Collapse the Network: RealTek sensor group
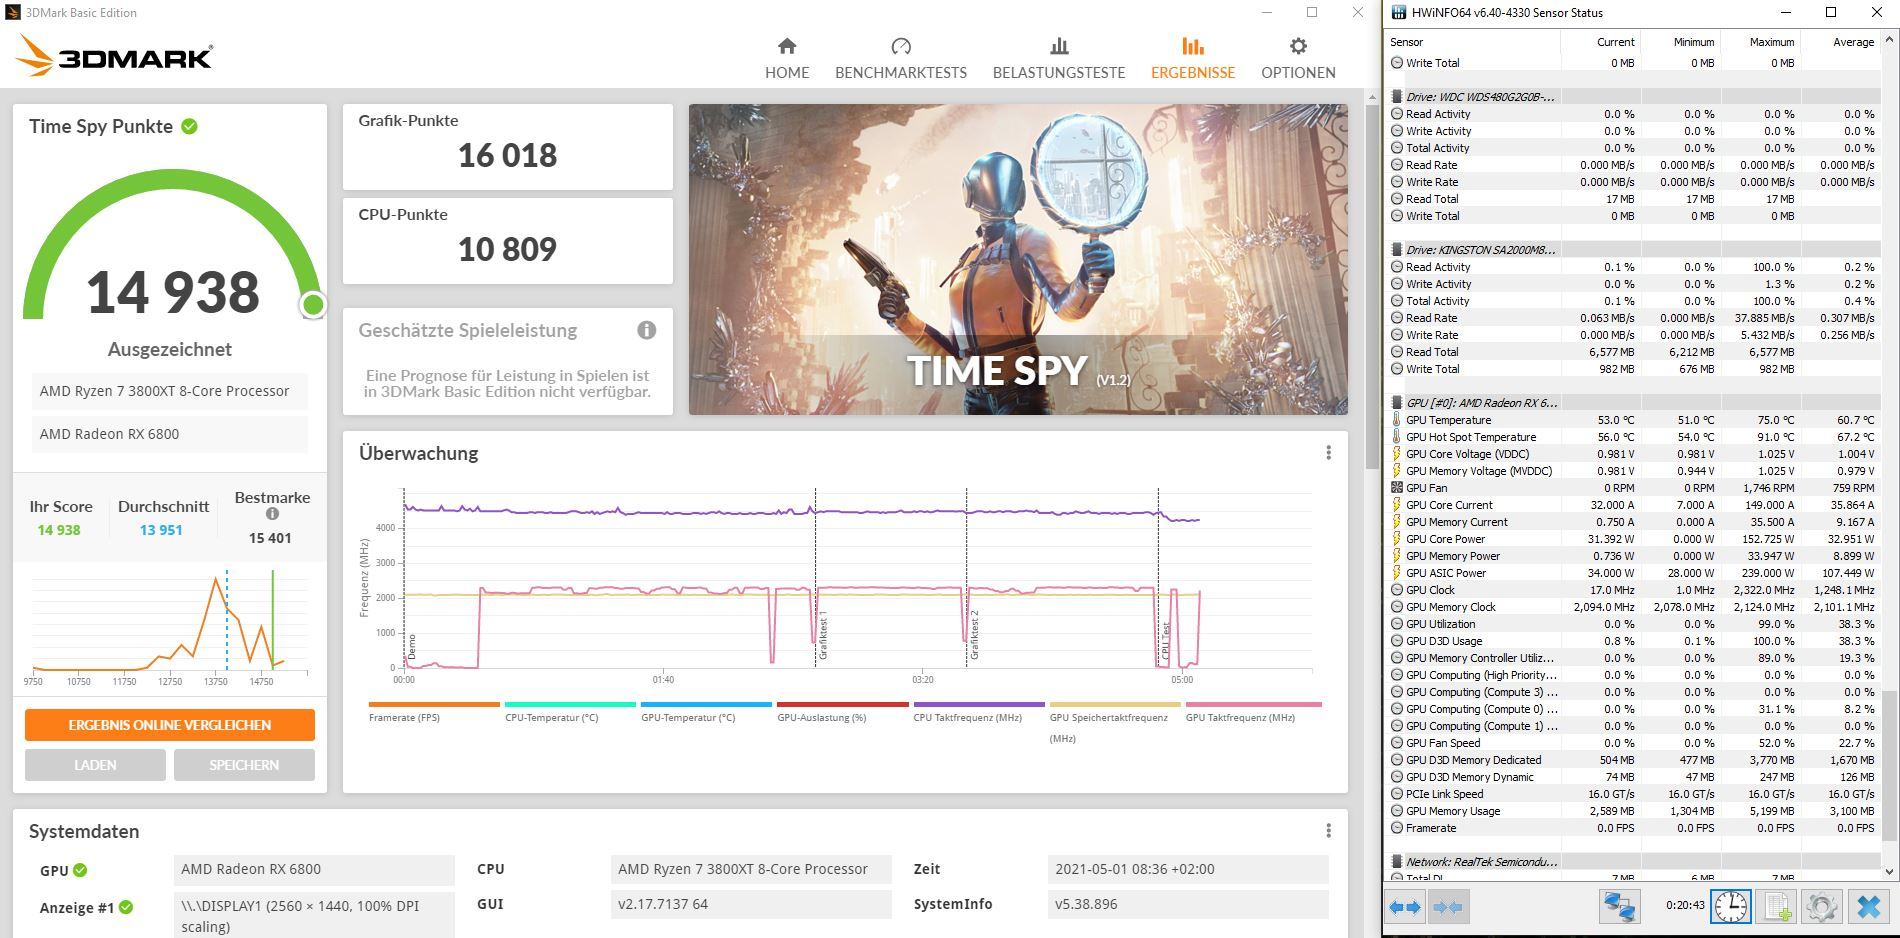 coord(1397,862)
